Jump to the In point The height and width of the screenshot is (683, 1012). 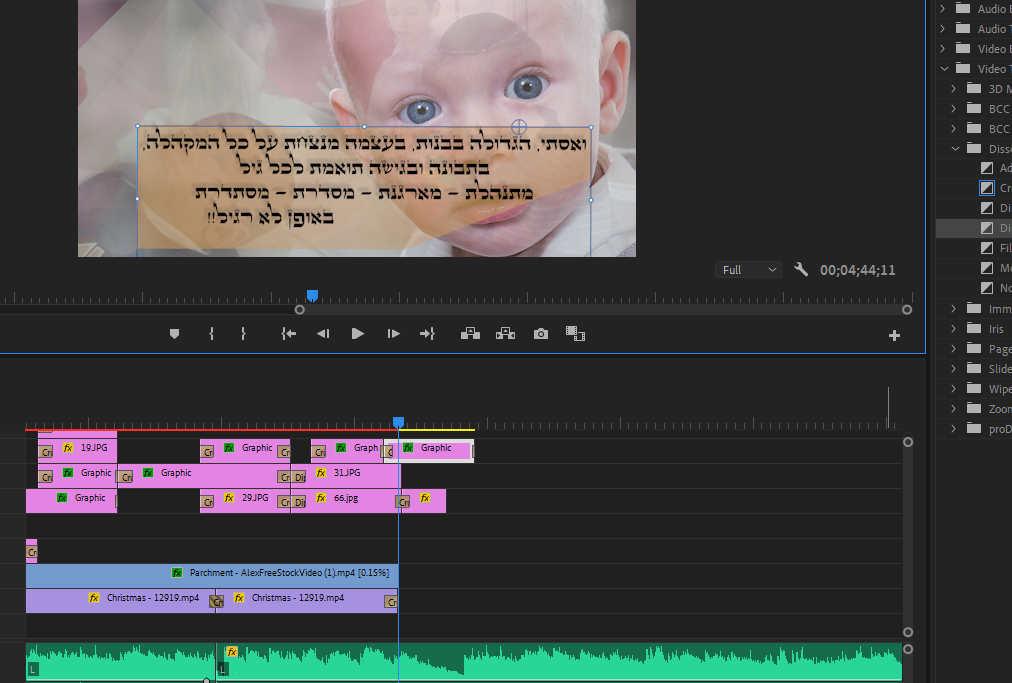(288, 334)
